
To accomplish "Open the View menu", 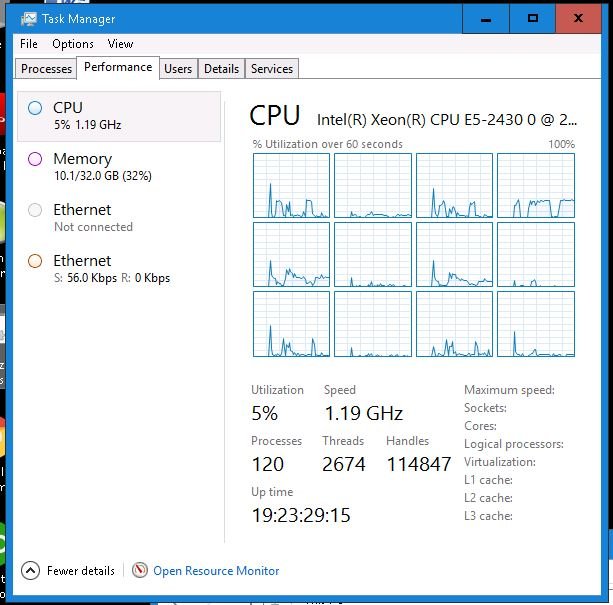I will (120, 44).
